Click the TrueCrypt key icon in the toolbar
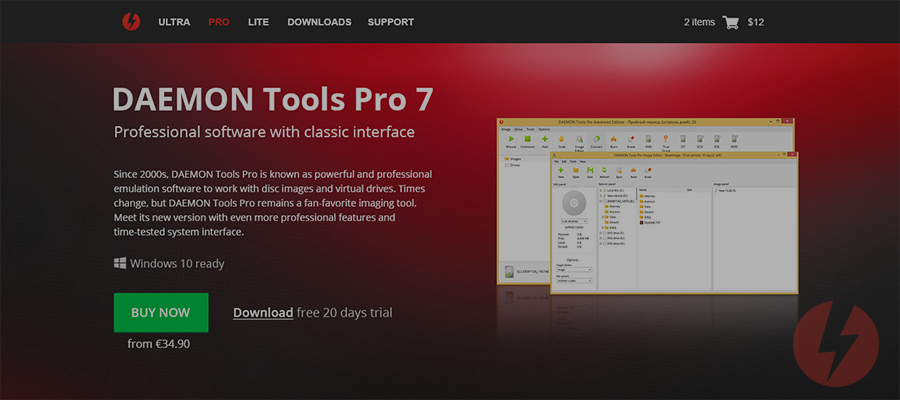Screen dimensions: 900x400 click(x=666, y=141)
